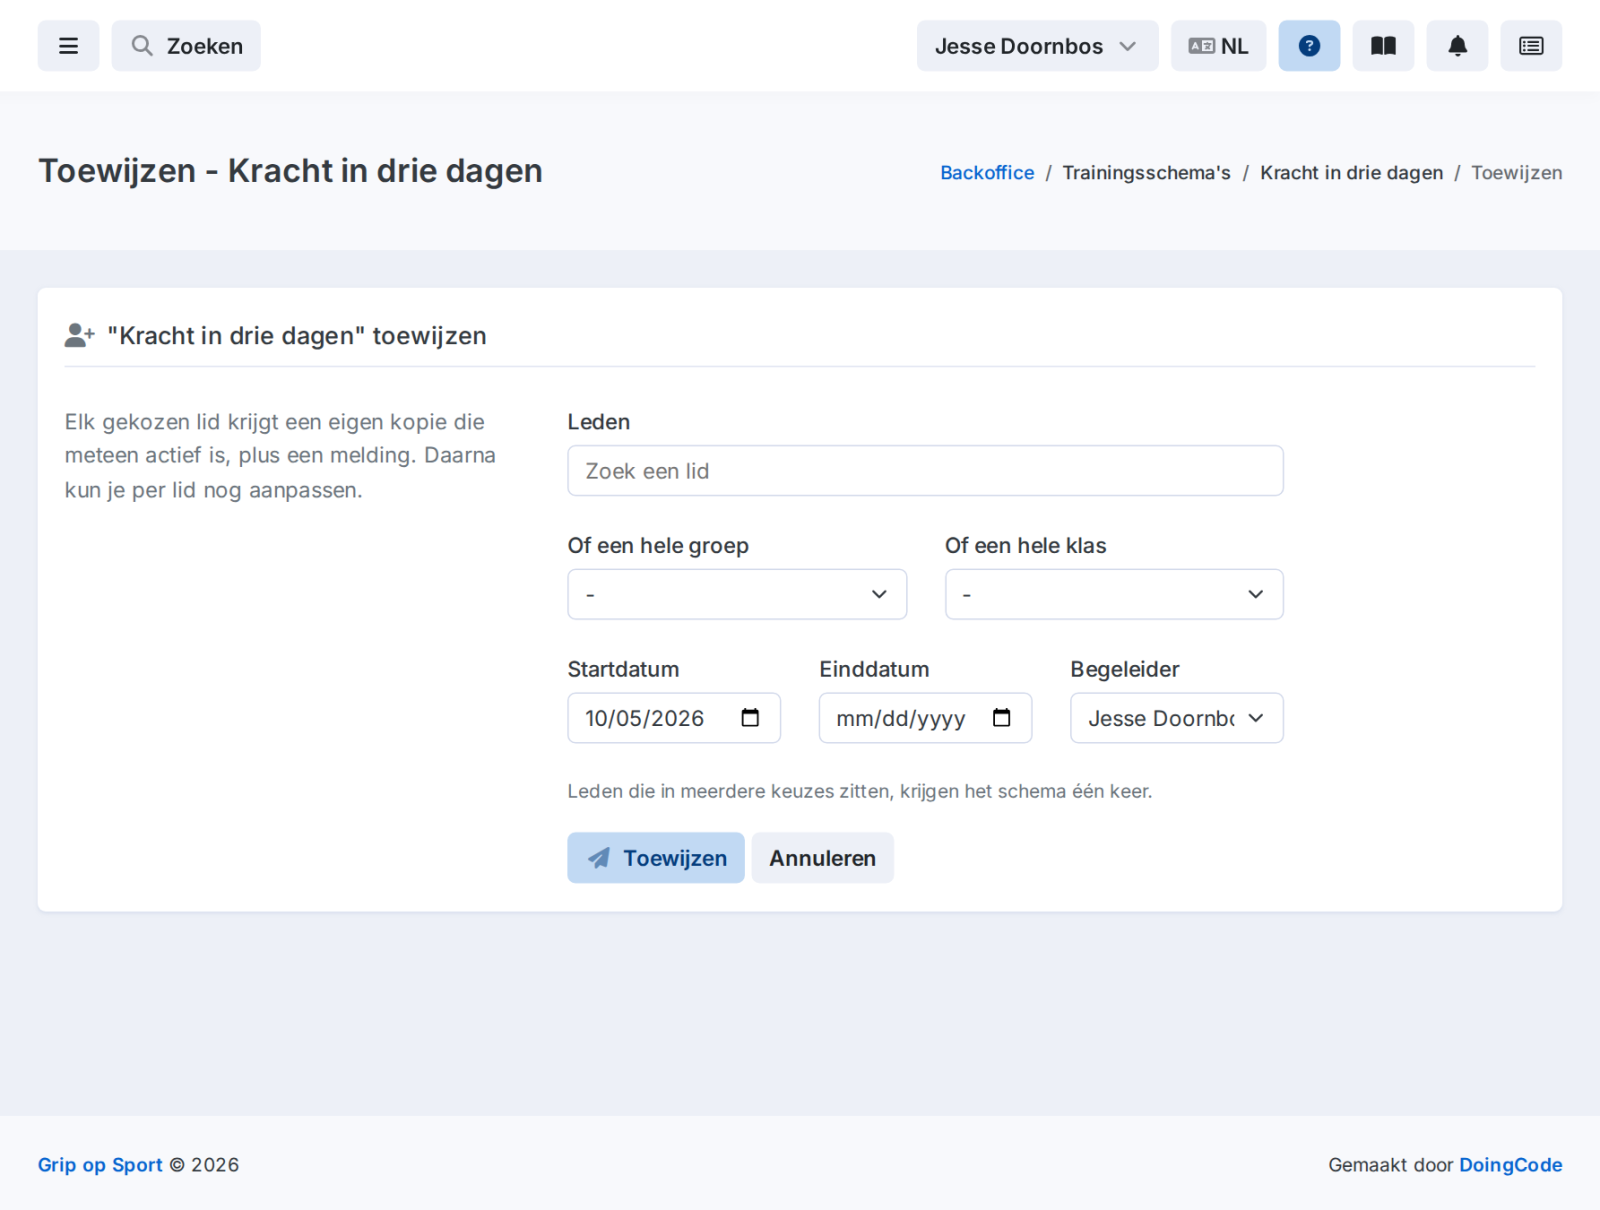Viewport: 1600px width, 1210px height.
Task: Expand the Jesse Doornbos user menu
Action: (x=1037, y=46)
